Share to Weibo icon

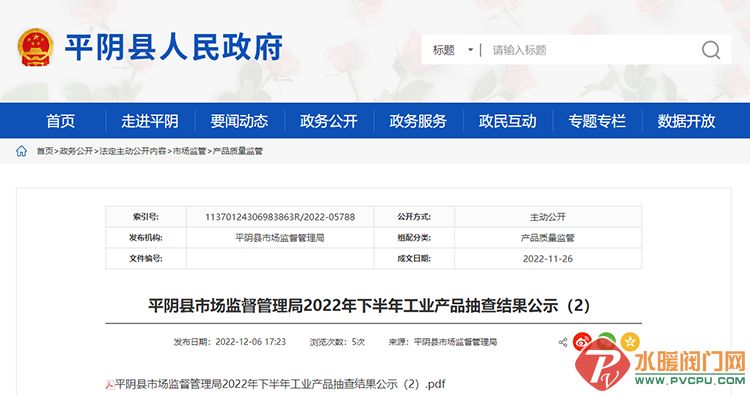tap(582, 341)
